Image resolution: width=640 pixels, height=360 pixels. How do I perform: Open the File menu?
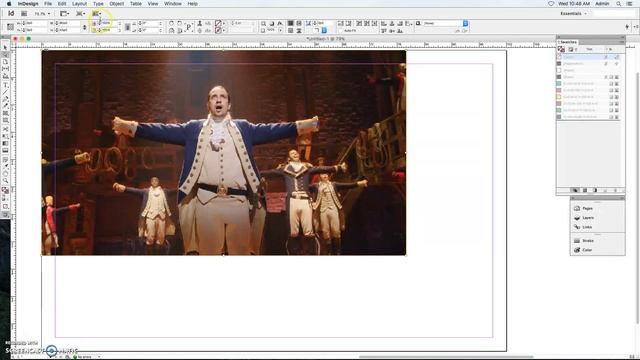(x=48, y=4)
